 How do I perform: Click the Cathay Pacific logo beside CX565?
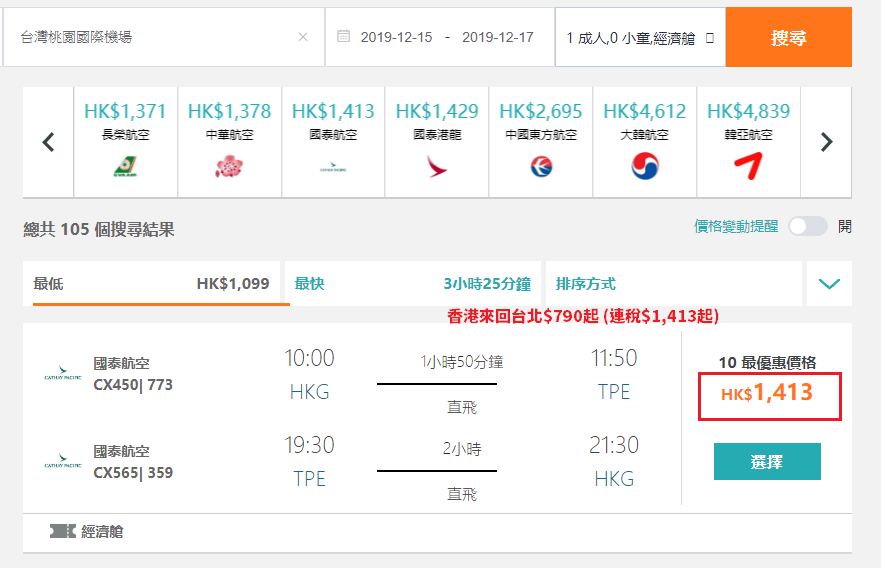(63, 461)
